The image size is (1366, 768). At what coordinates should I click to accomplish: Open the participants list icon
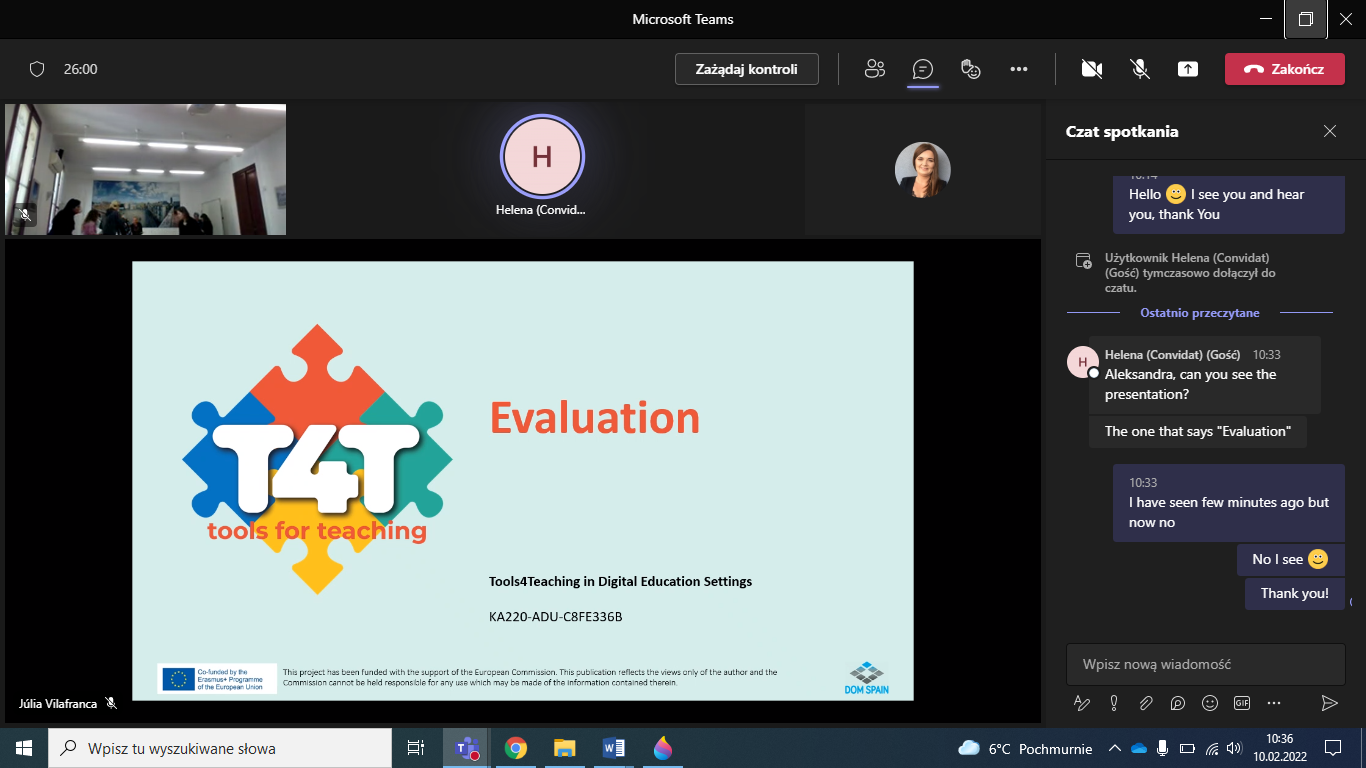click(875, 69)
